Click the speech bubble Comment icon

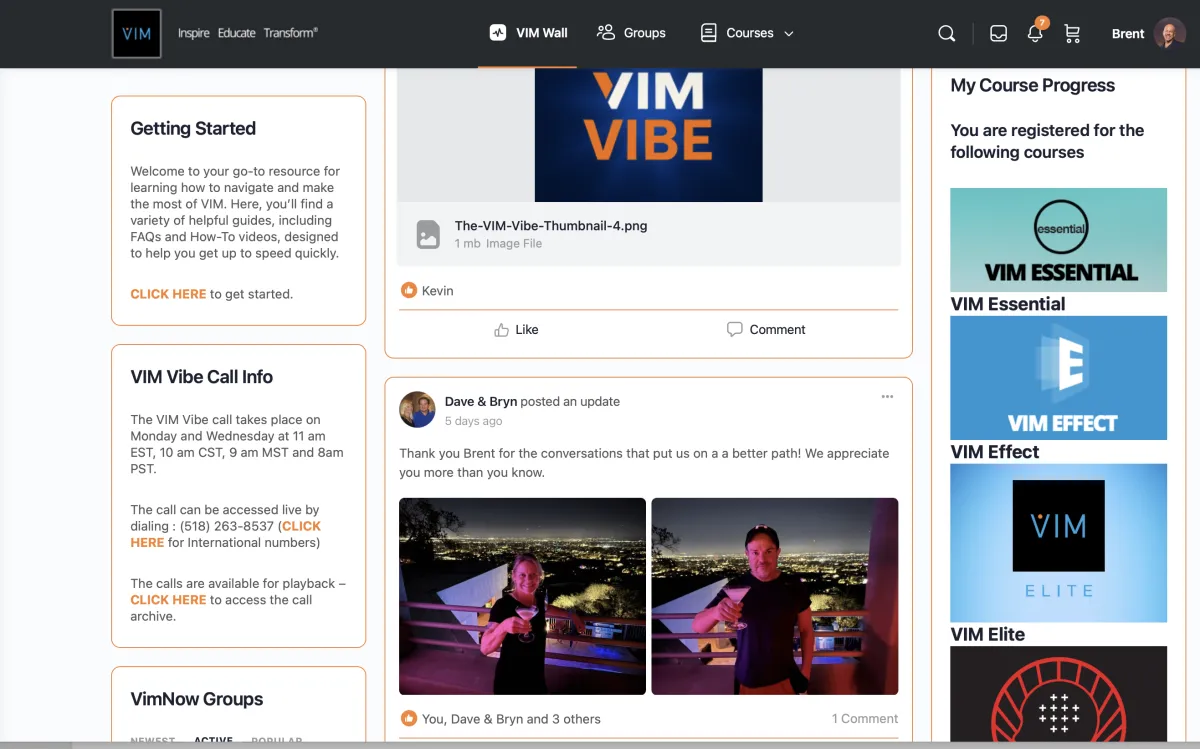tap(735, 329)
